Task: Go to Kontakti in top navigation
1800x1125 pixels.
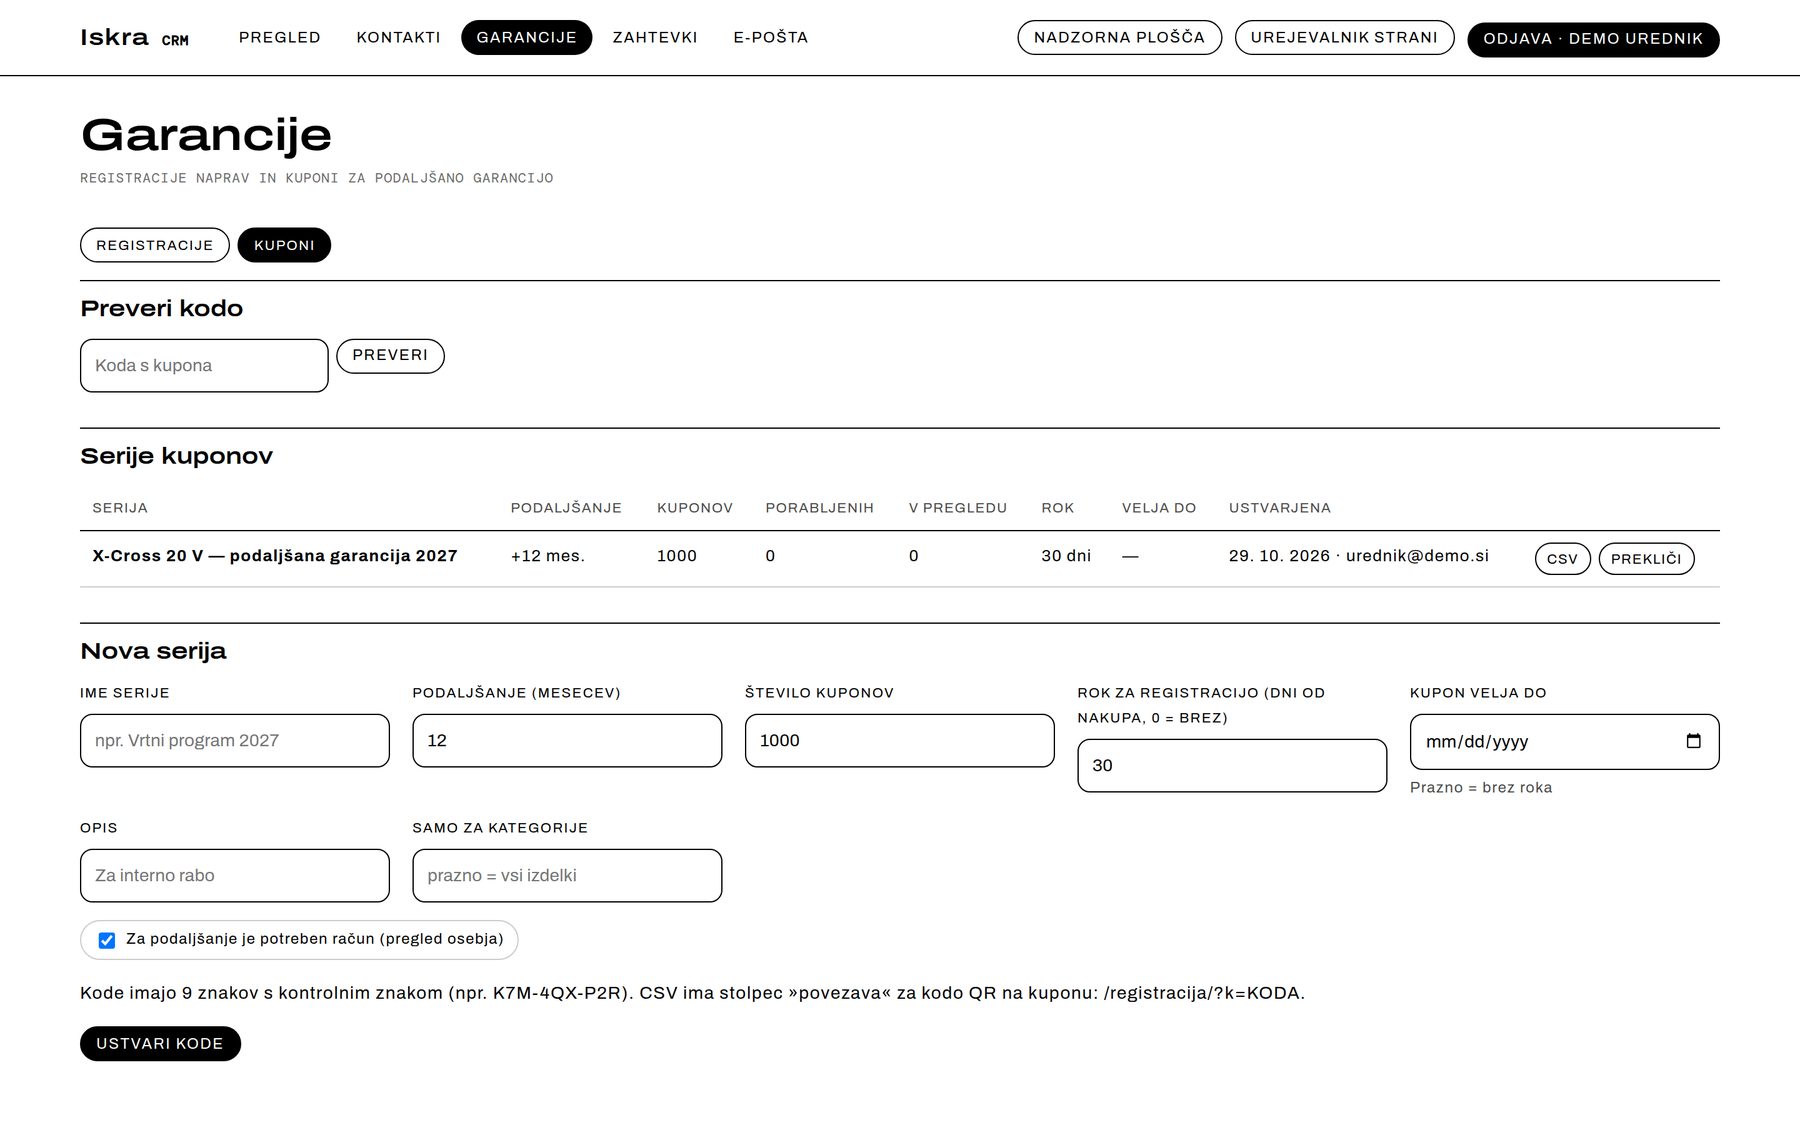Action: [x=398, y=37]
